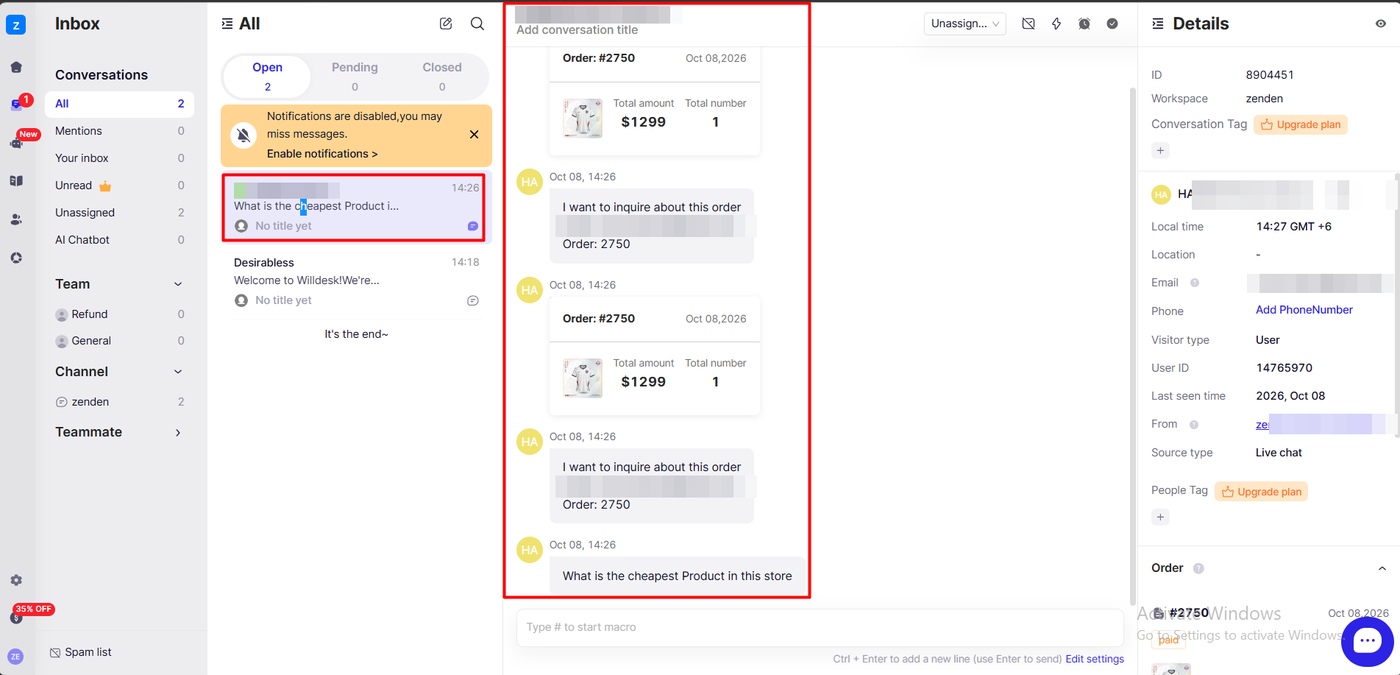Open the zenden channel
1400x675 pixels.
(x=120, y=402)
